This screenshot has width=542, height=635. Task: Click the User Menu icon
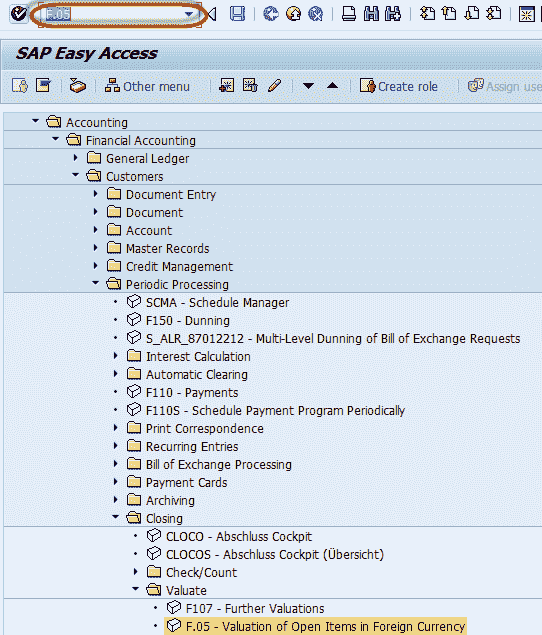tap(20, 86)
